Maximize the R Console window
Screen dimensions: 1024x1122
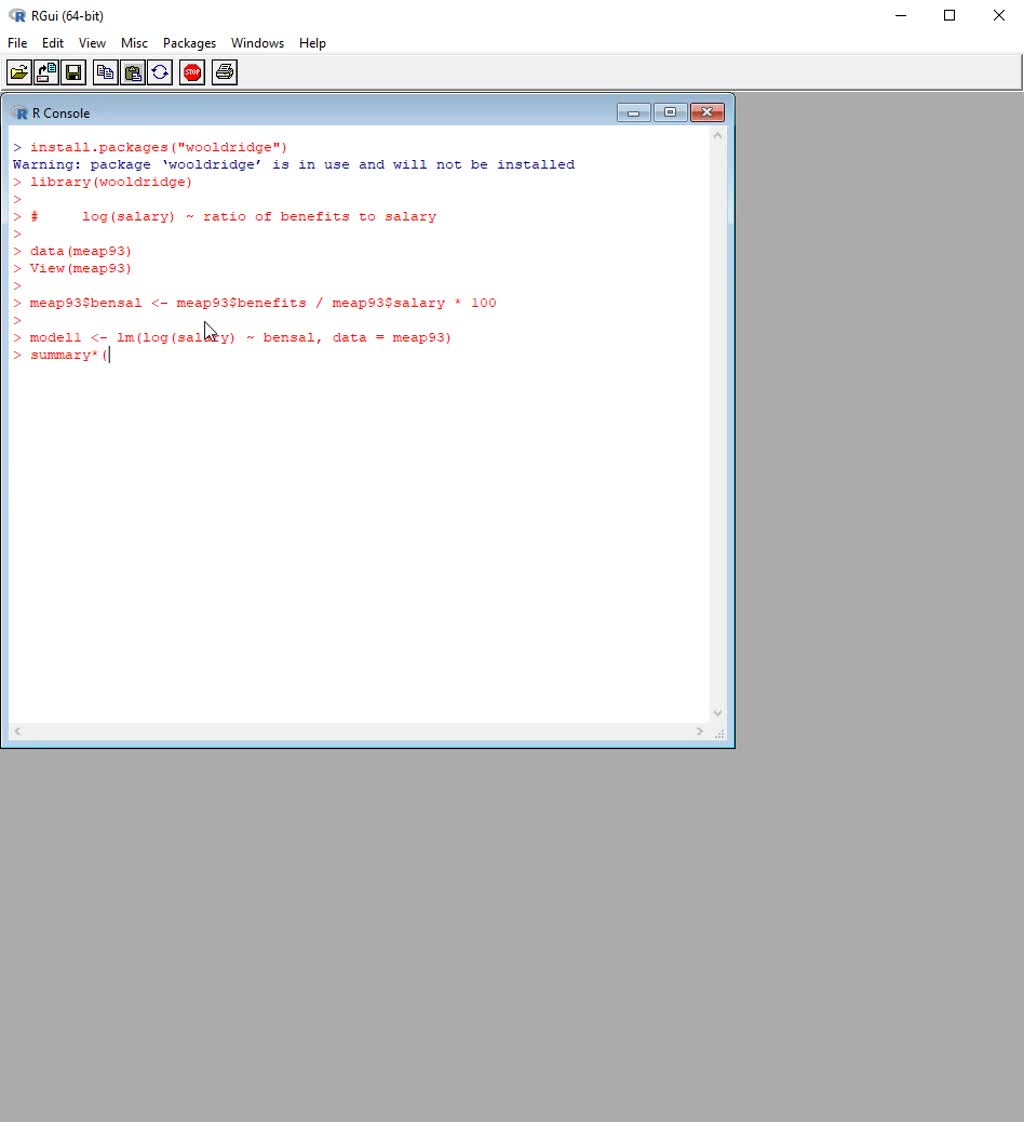click(670, 112)
